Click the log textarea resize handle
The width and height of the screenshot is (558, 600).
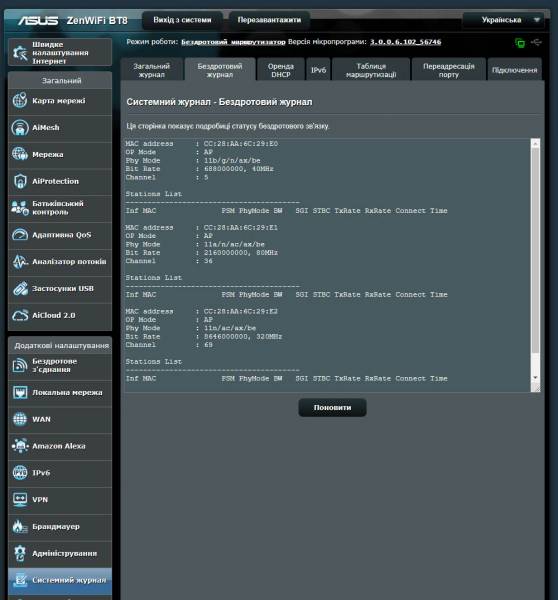click(x=536, y=388)
